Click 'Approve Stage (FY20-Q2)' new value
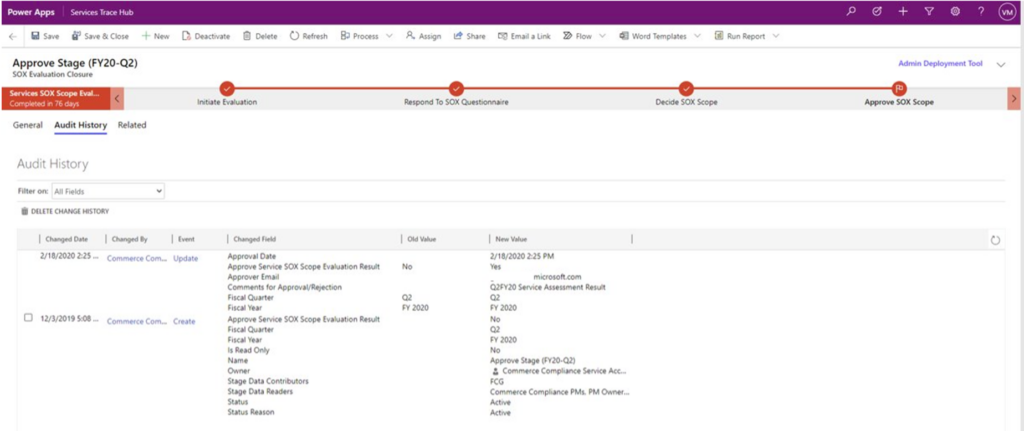This screenshot has height=431, width=1024. tap(532, 360)
